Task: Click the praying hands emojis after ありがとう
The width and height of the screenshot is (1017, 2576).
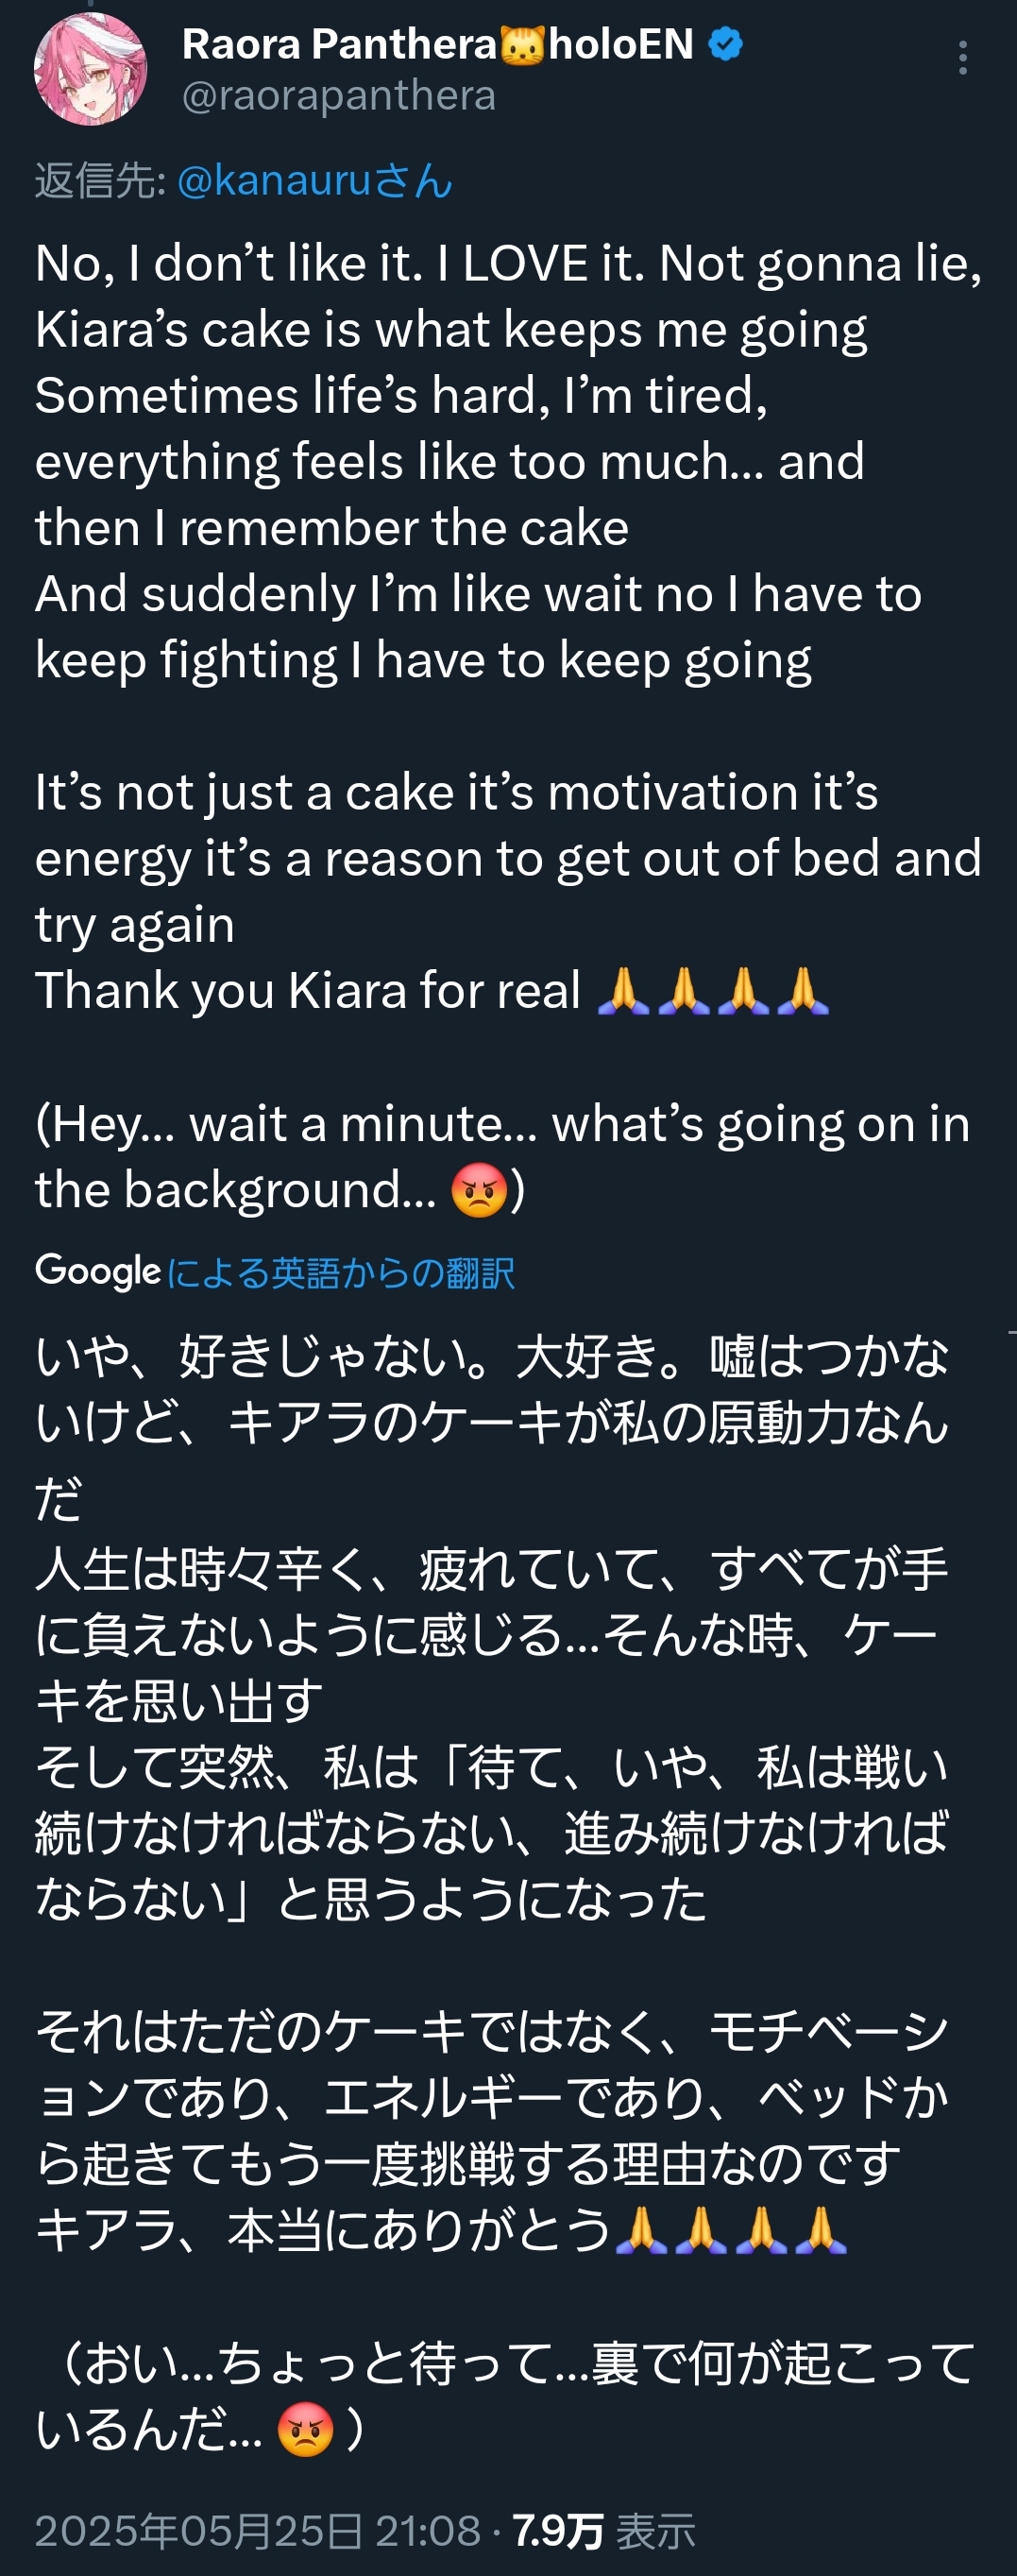Action: 731,2229
